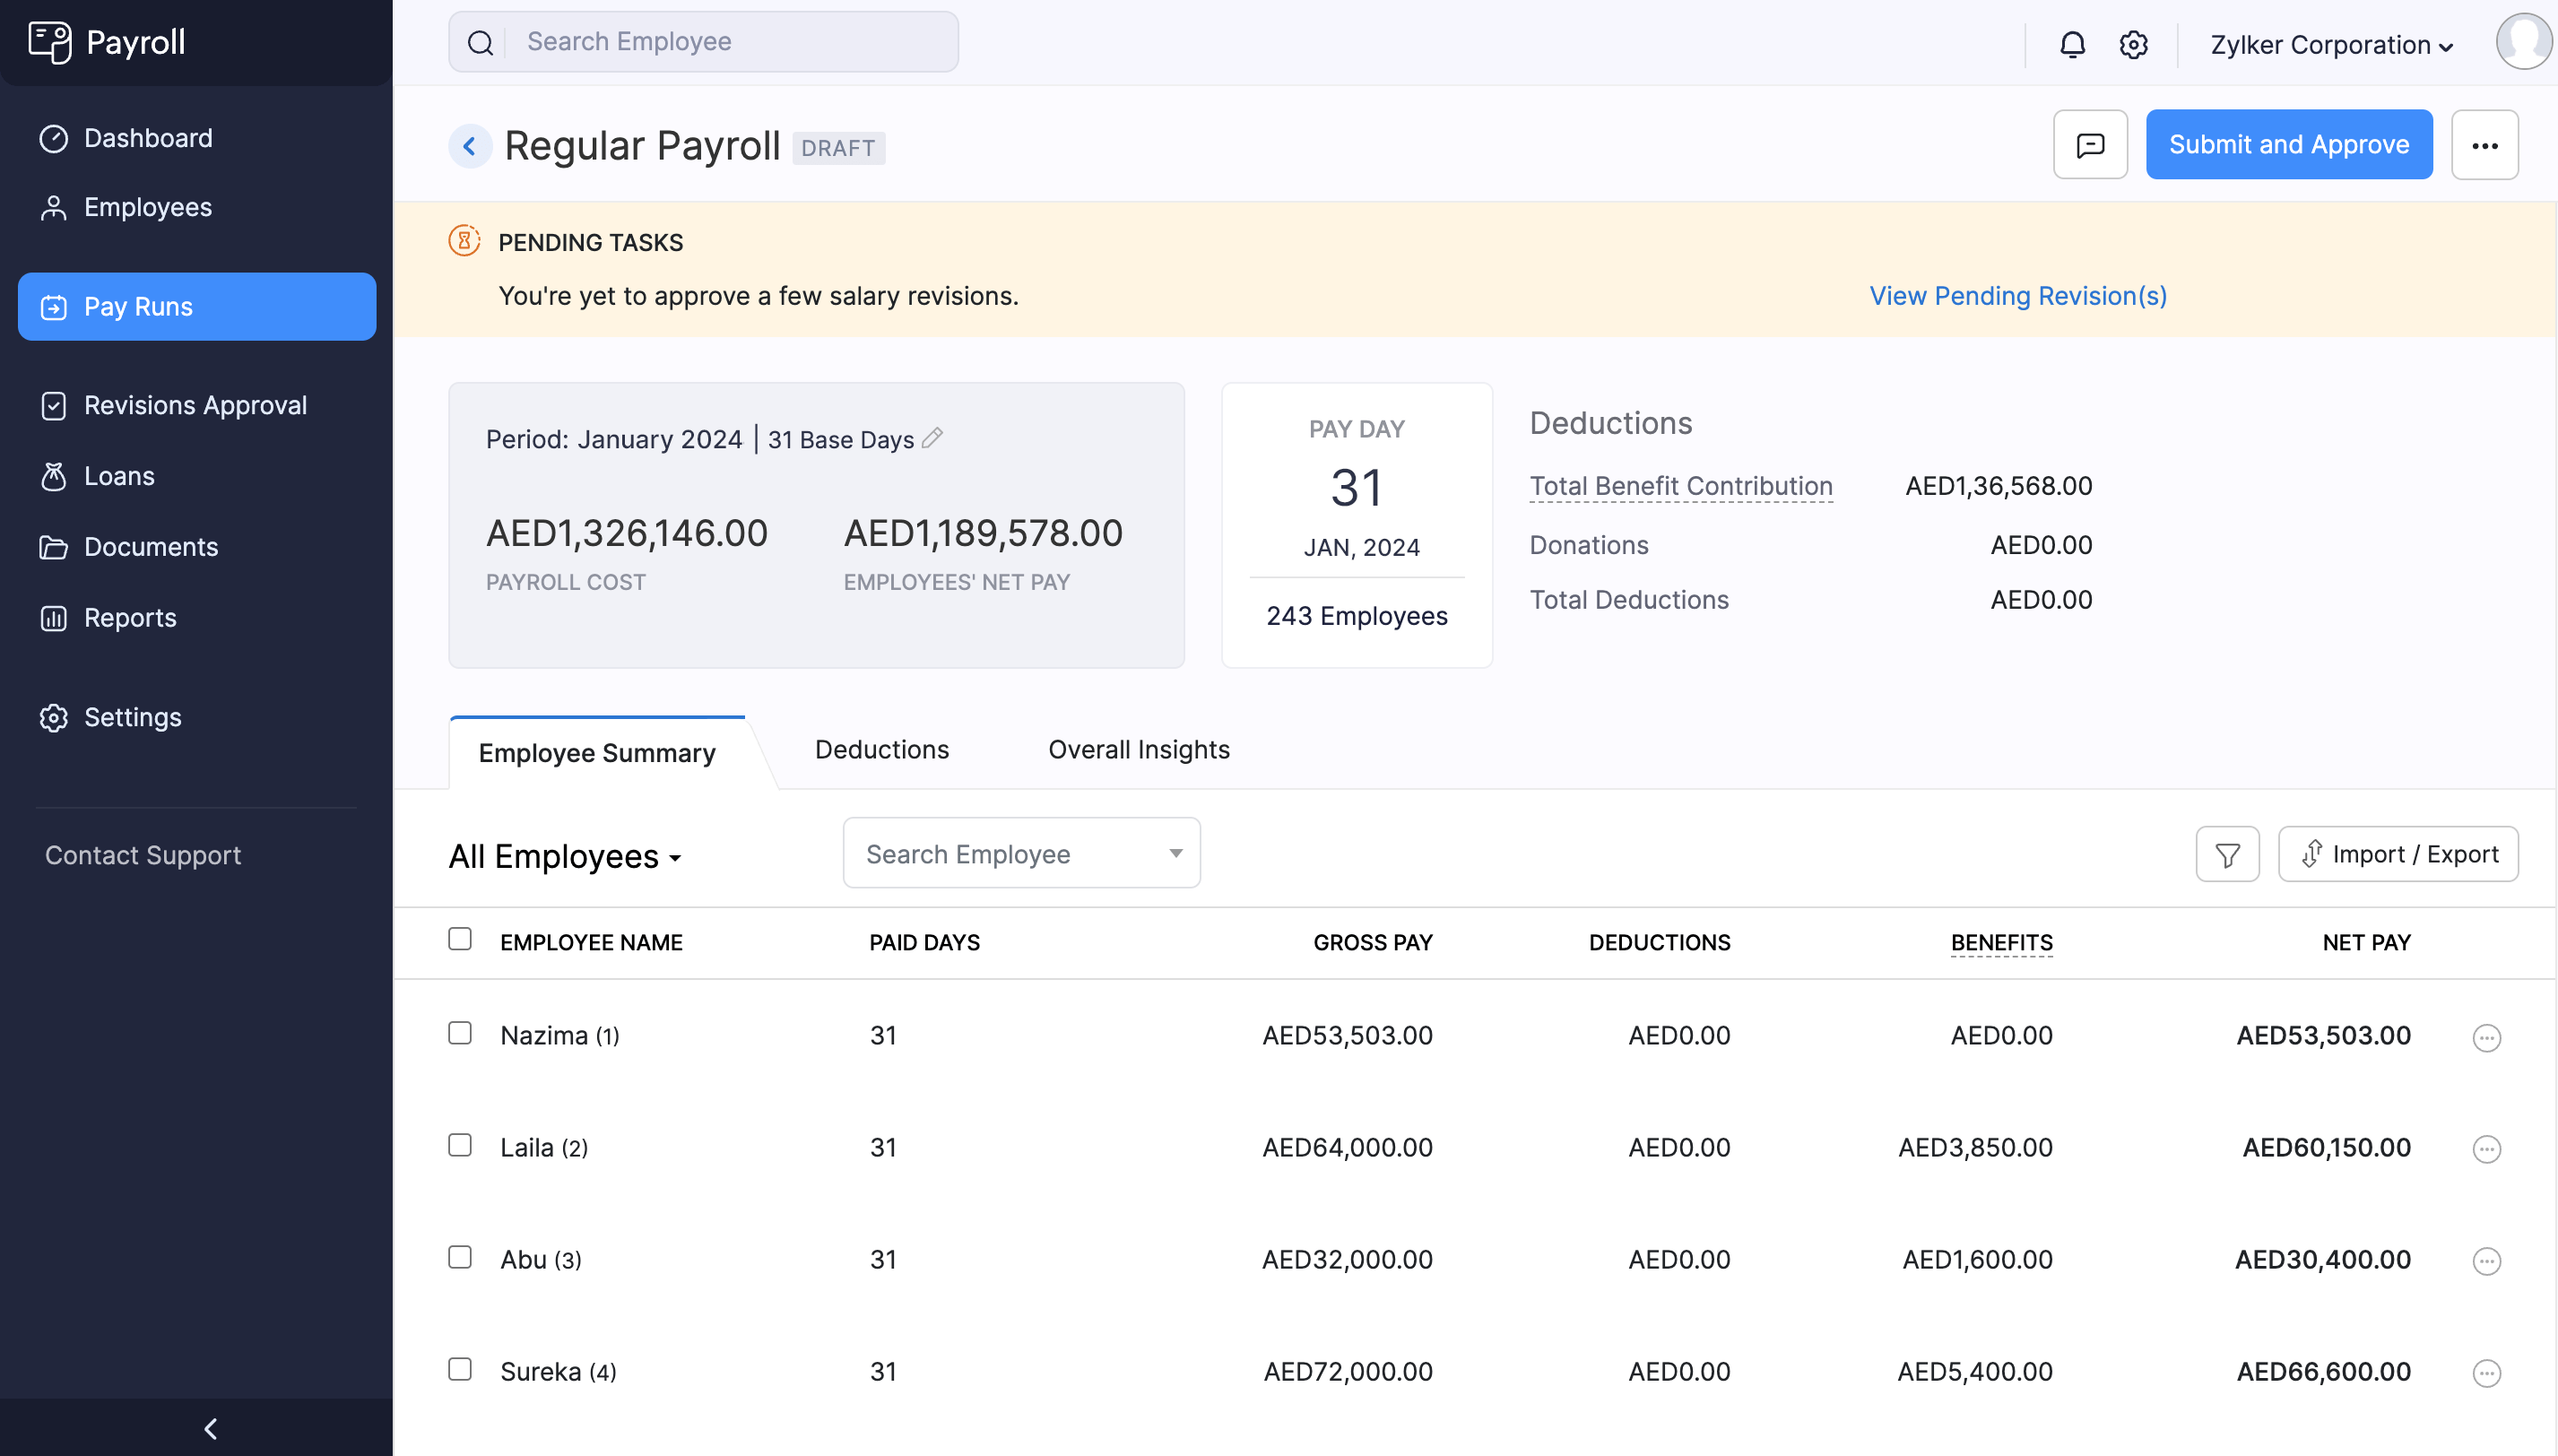
Task: Open the Overall Insights tab
Action: 1138,750
